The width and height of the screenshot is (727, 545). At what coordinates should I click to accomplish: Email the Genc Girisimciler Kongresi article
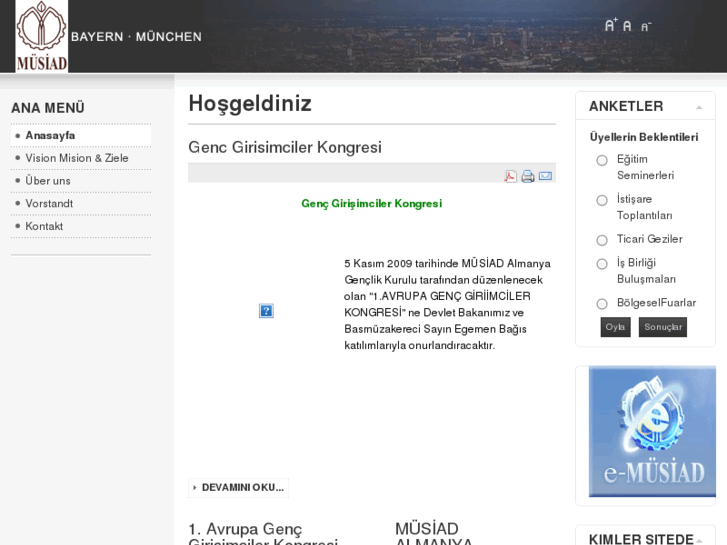tap(545, 176)
